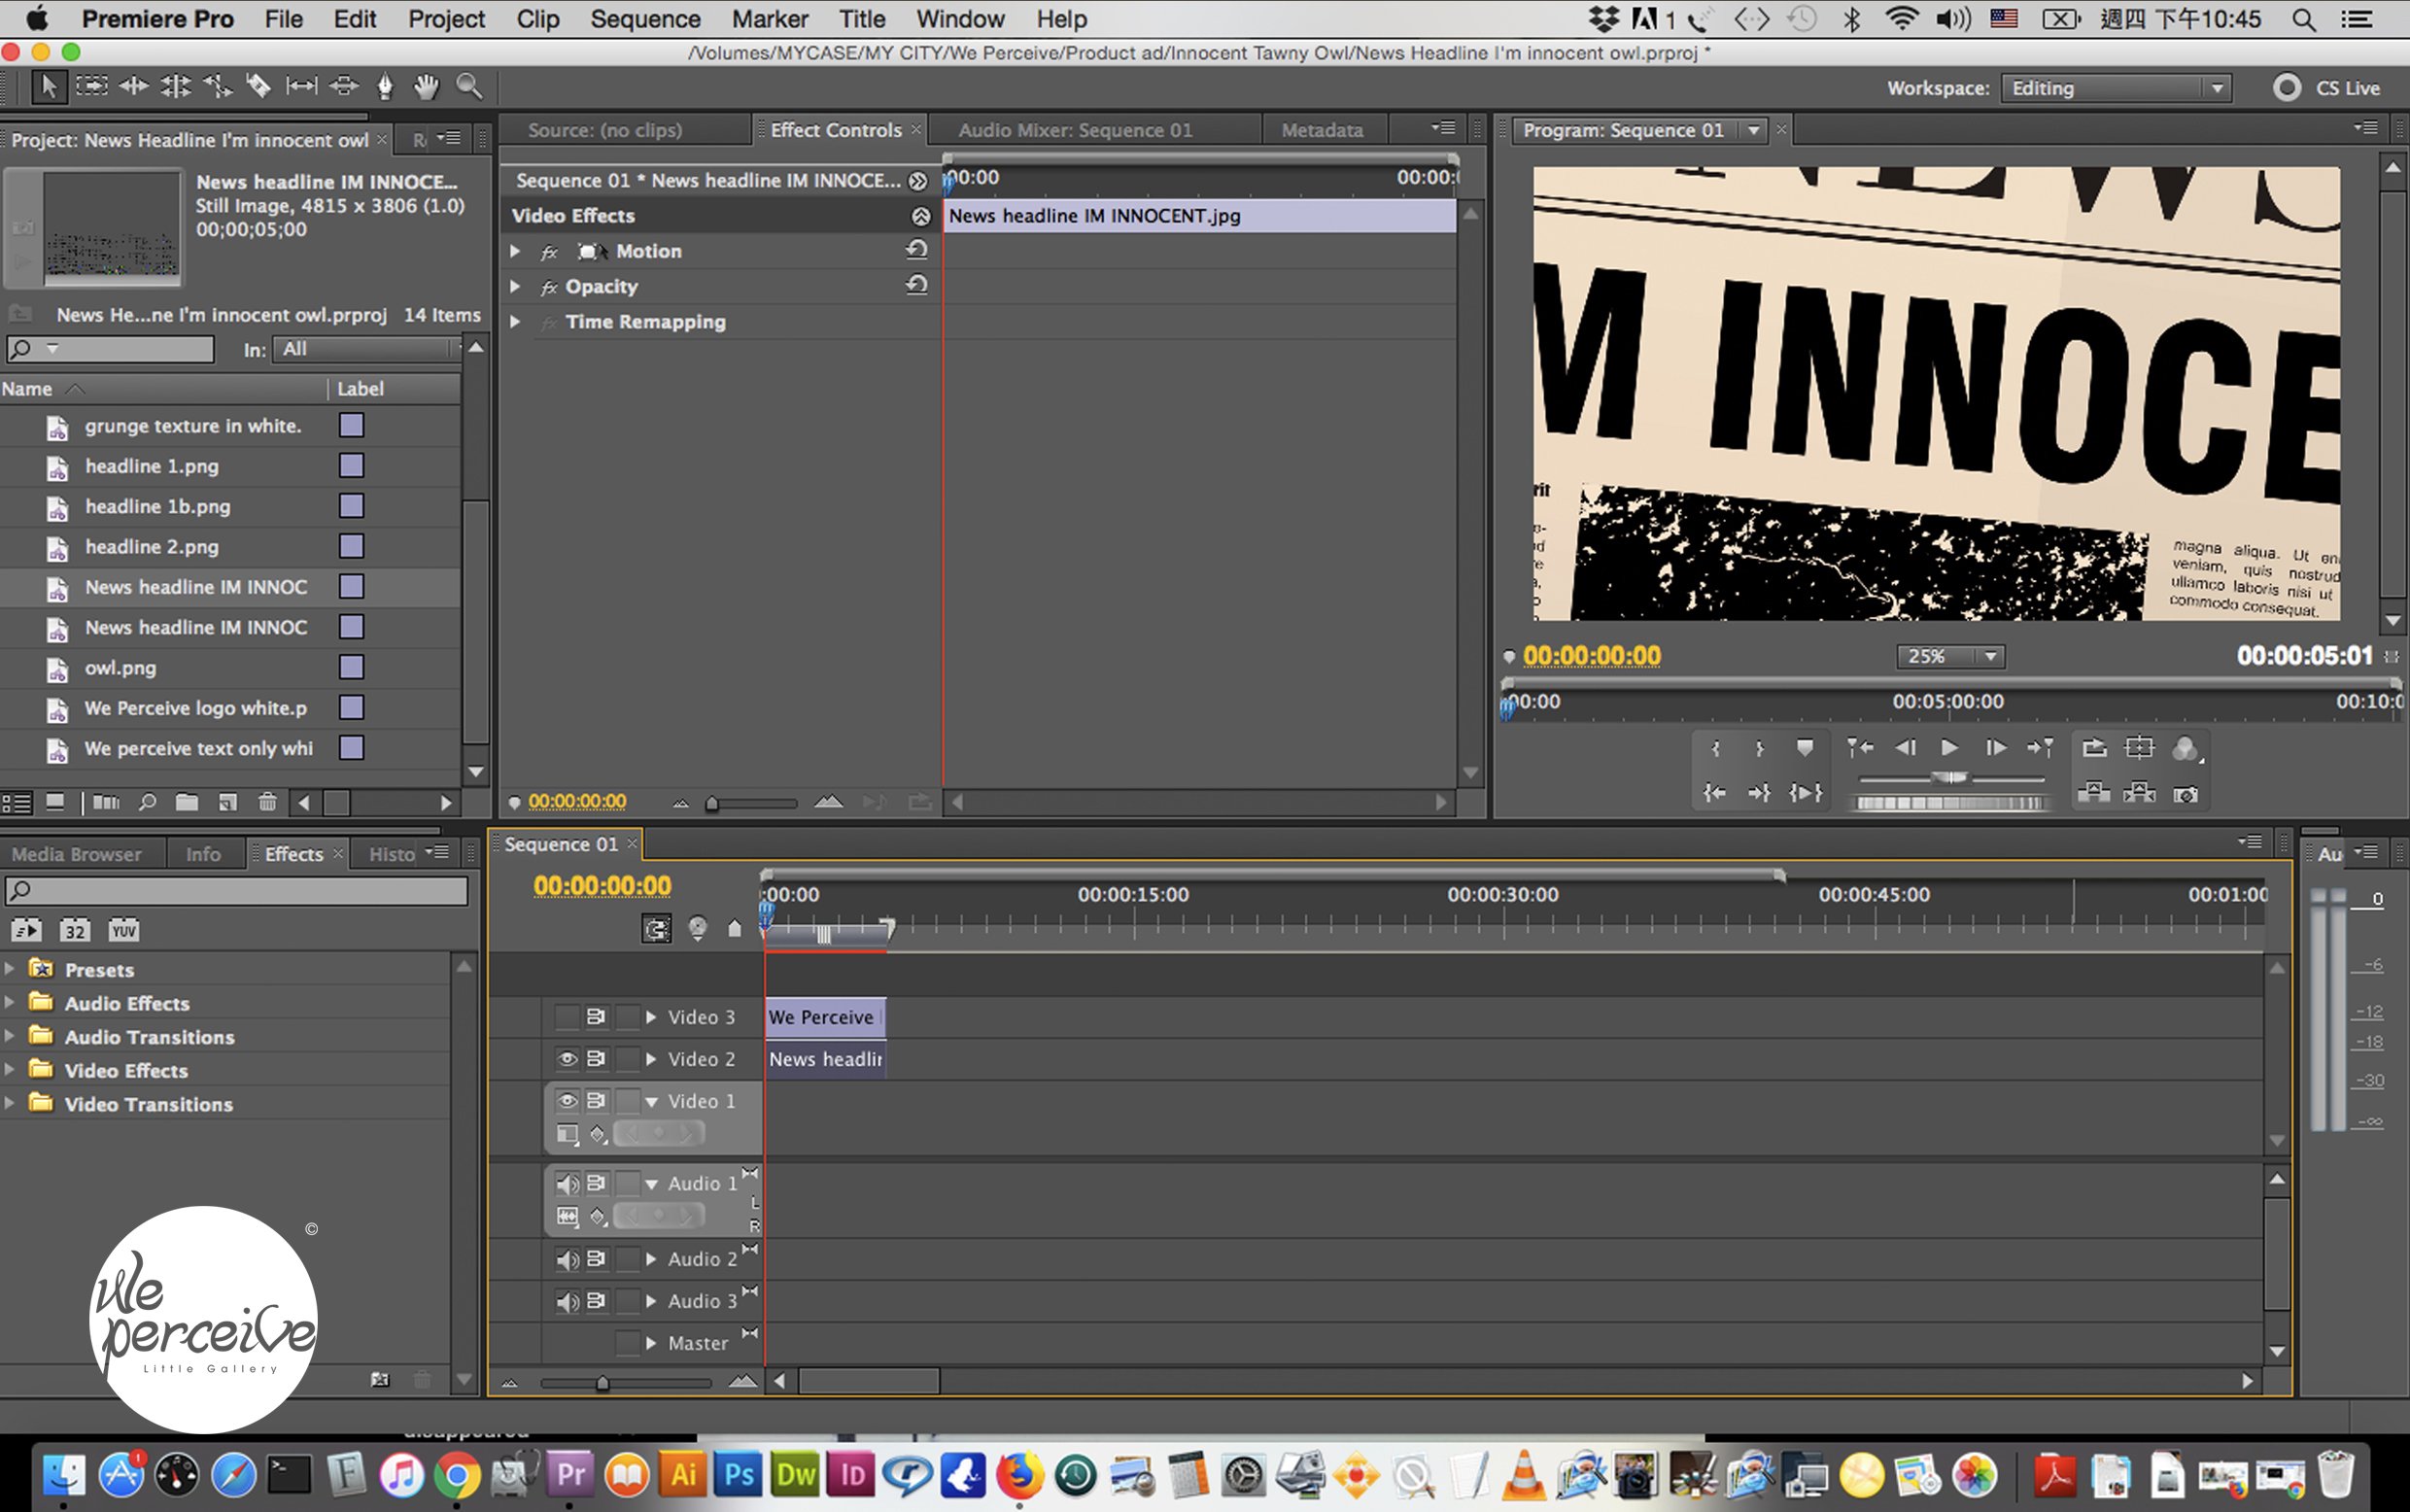Select the Track Select tool
2410x1512 pixels.
[91, 86]
